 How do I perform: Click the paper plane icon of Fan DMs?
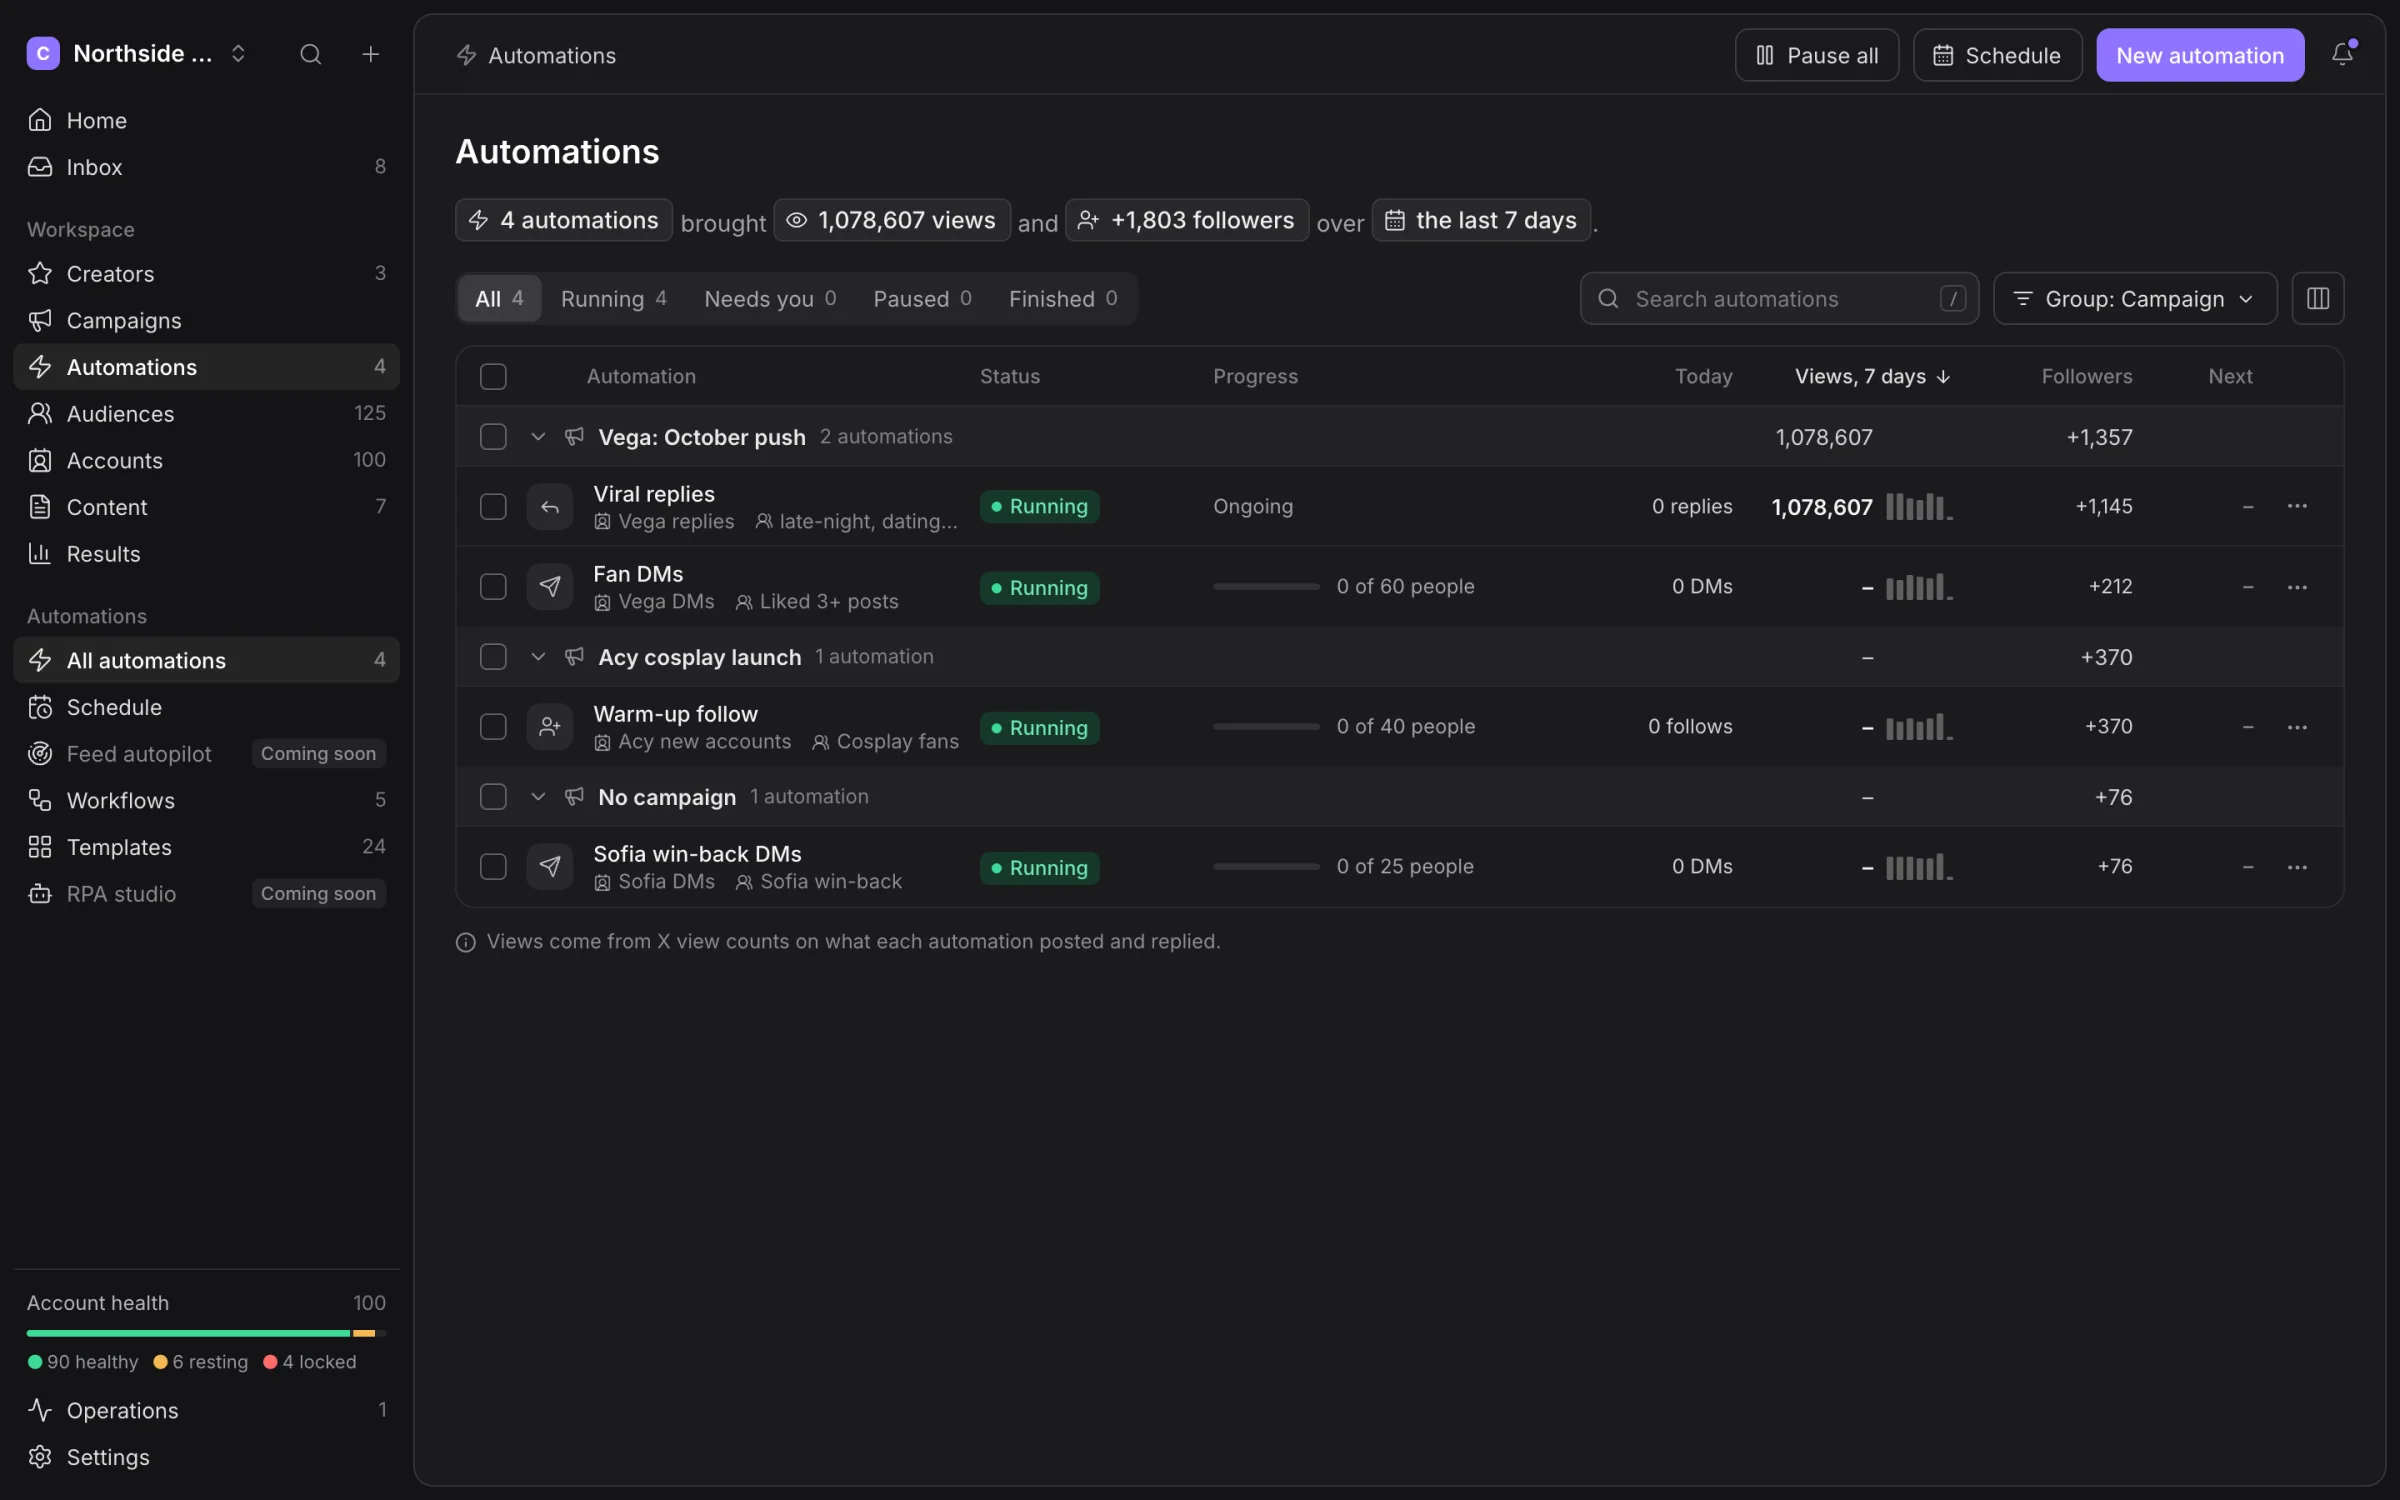549,587
